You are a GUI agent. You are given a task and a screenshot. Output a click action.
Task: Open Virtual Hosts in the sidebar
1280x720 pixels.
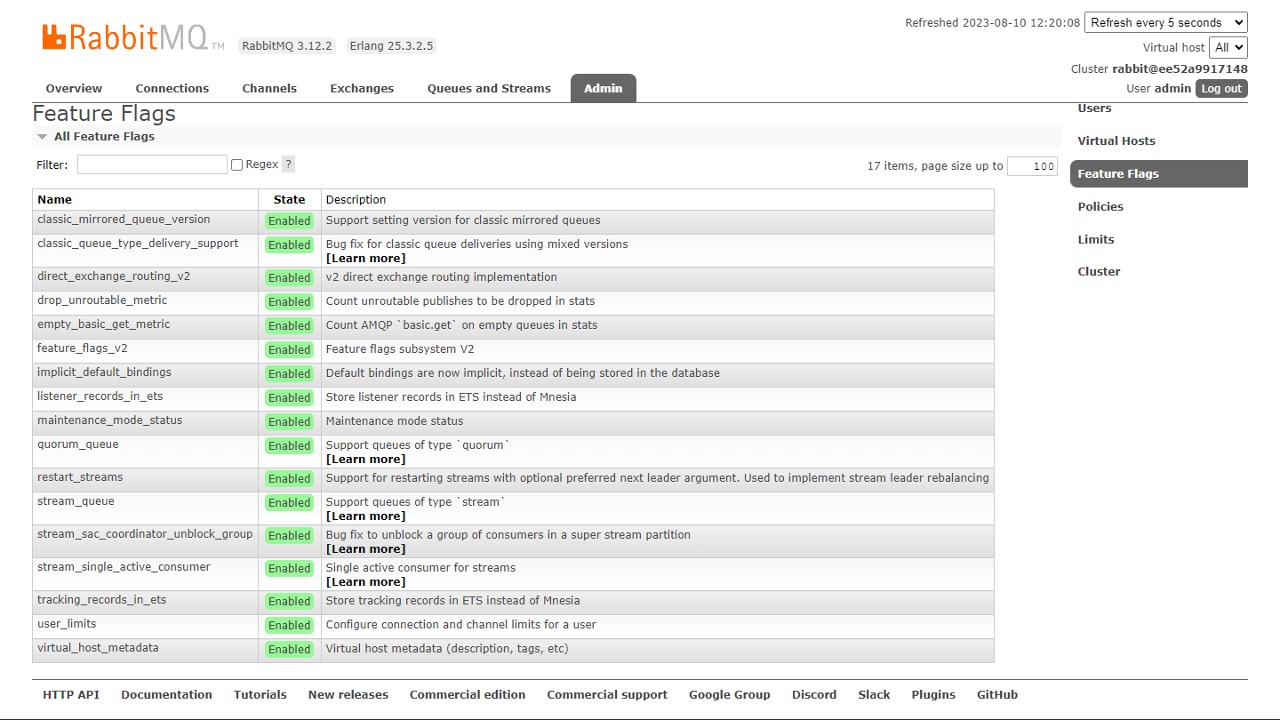click(x=1116, y=141)
